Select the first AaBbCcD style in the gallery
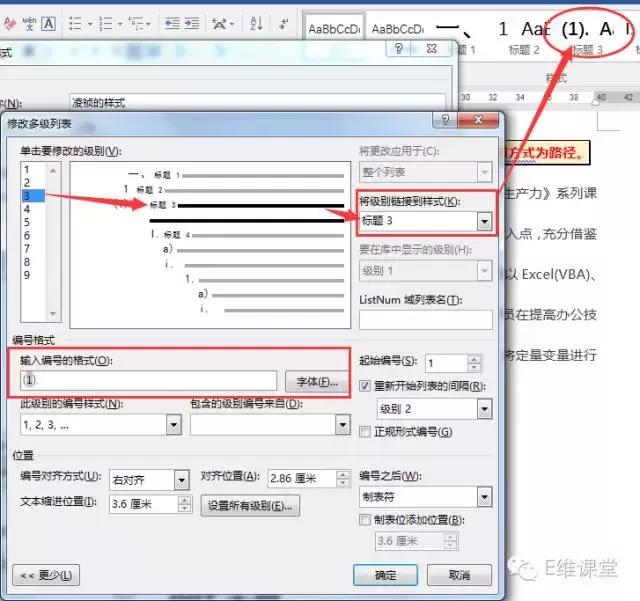 (x=334, y=29)
